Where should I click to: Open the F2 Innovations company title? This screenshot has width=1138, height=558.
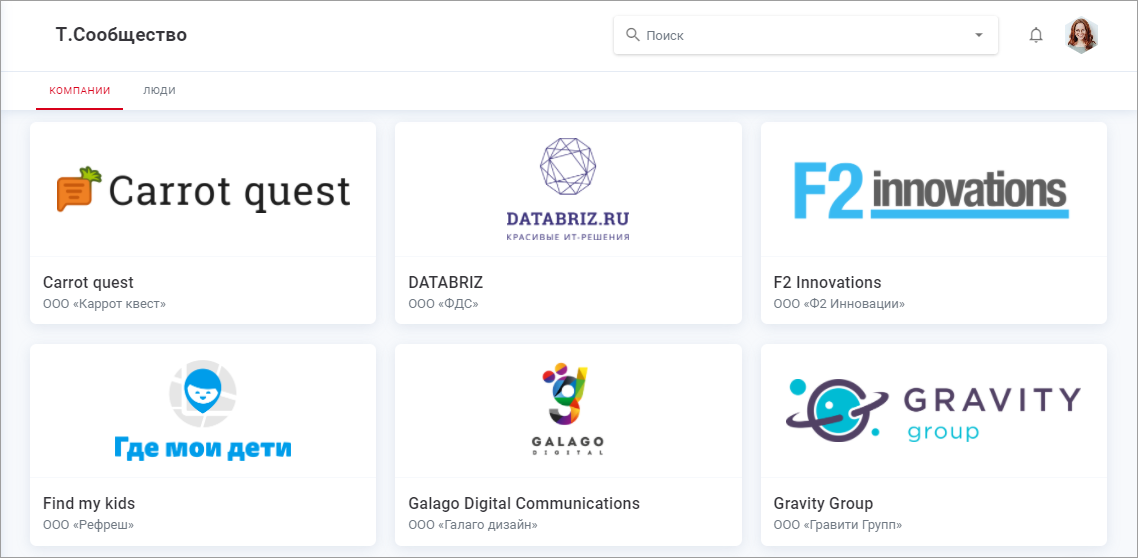point(827,282)
